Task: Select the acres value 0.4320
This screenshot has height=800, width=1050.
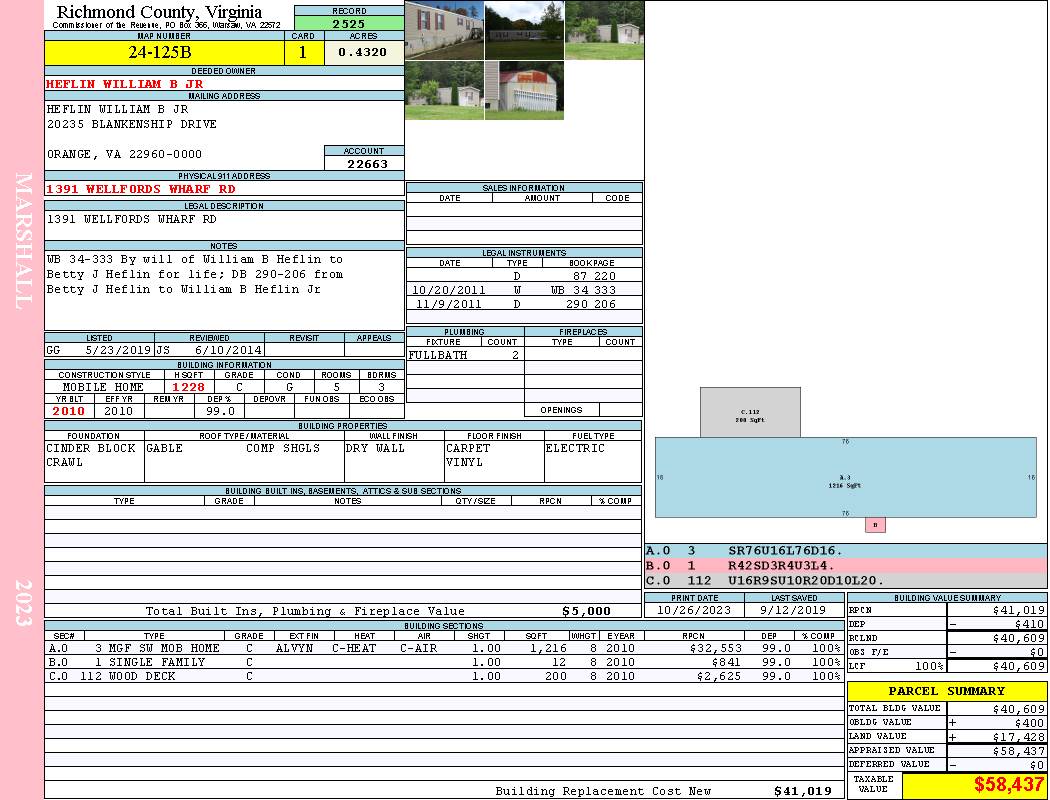Action: point(362,52)
